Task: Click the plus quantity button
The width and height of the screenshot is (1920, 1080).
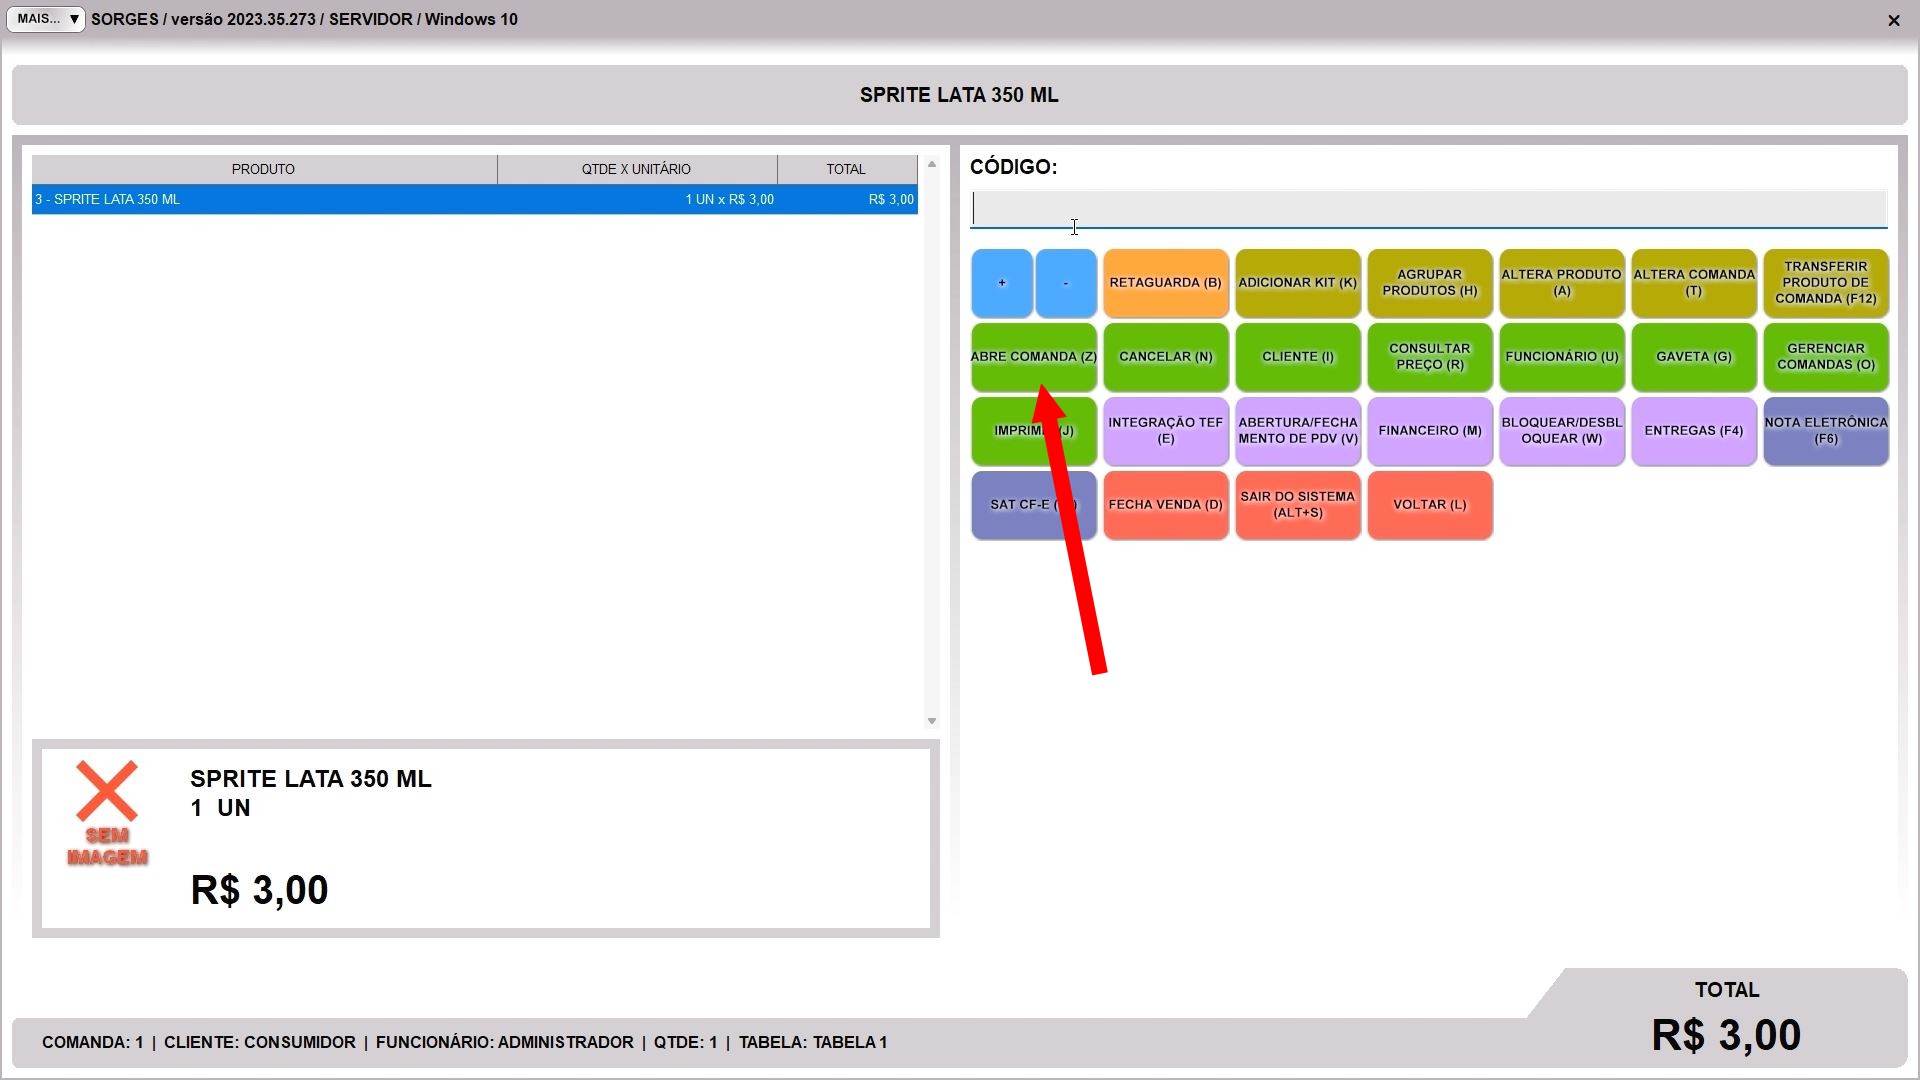Action: 1001,283
